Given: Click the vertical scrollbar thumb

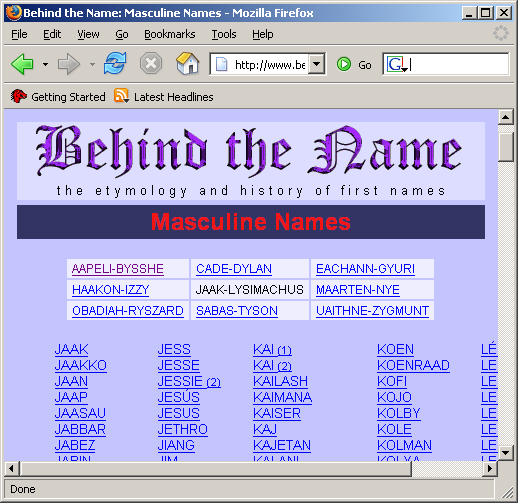Looking at the screenshot, I should (x=506, y=147).
